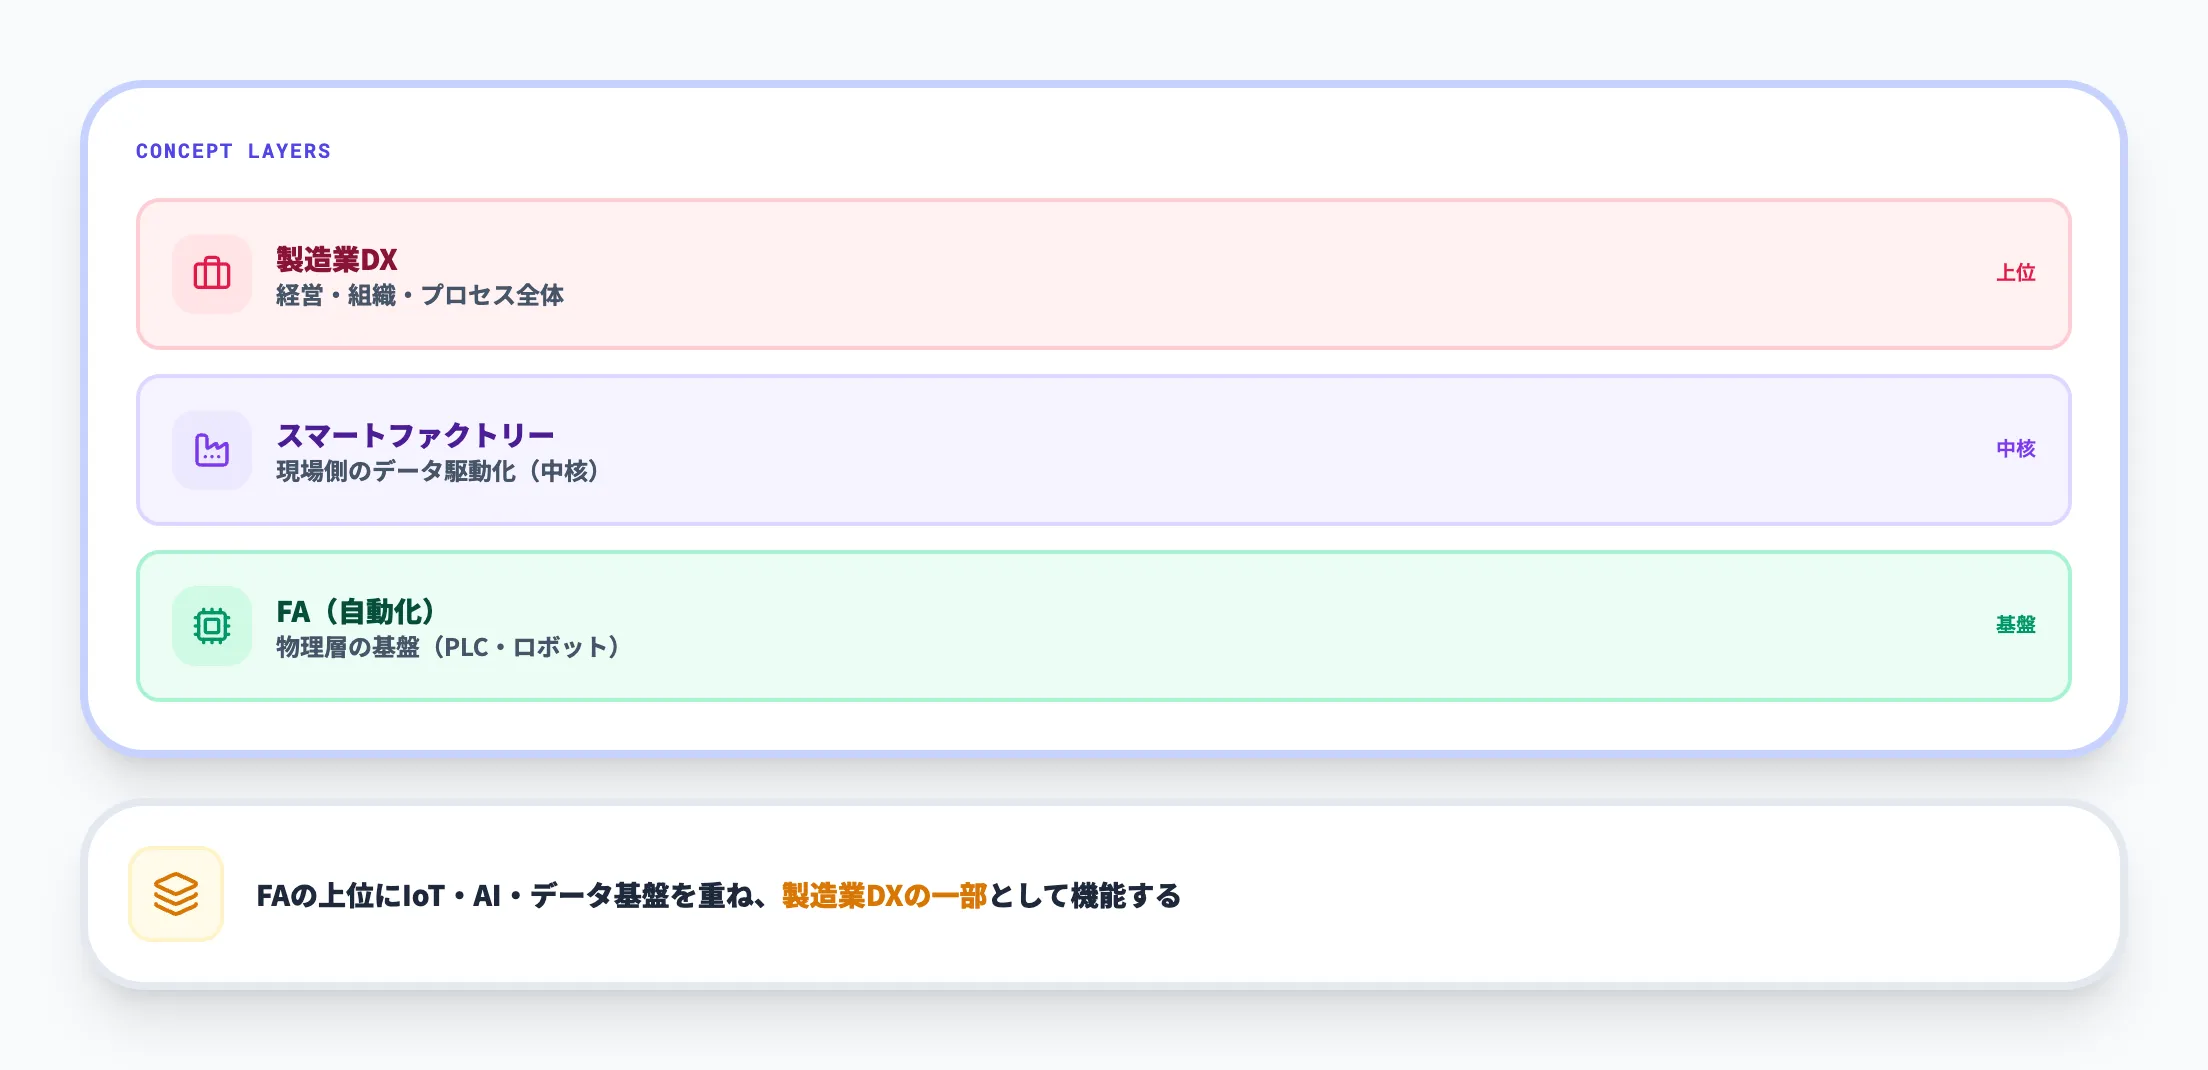Toggle the 基盤 badge on the green card
Screen dimensions: 2208x1070
point(2016,624)
